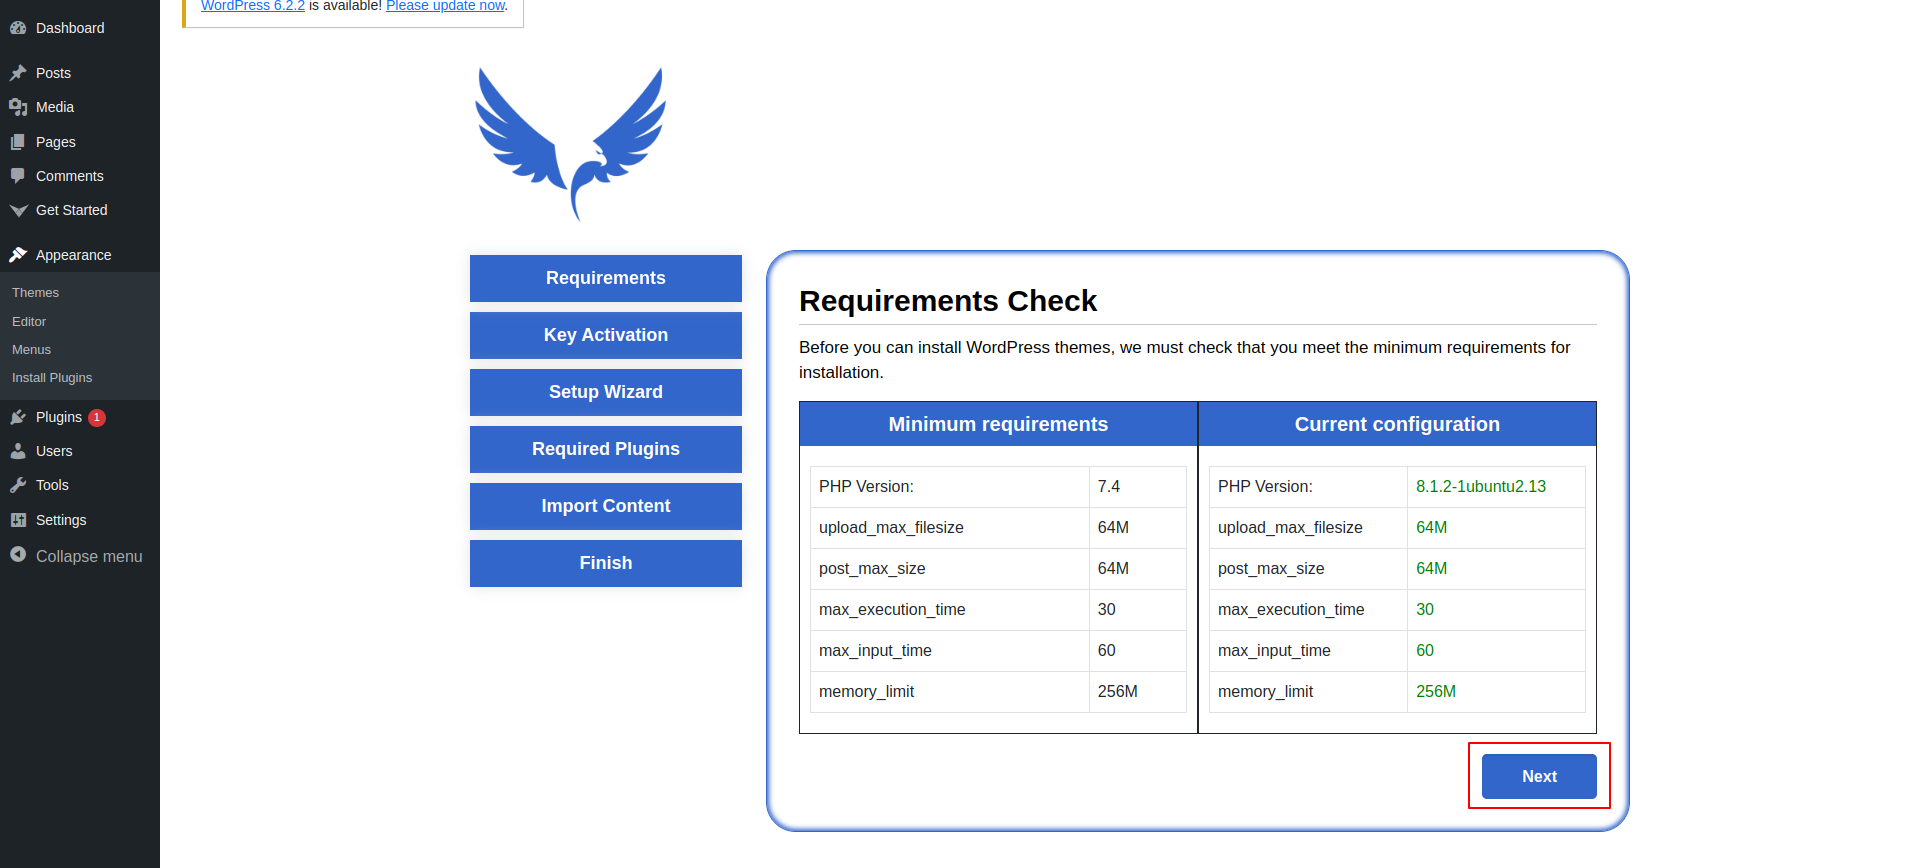The image size is (1911, 868).
Task: Select the Import Content step
Action: (606, 506)
